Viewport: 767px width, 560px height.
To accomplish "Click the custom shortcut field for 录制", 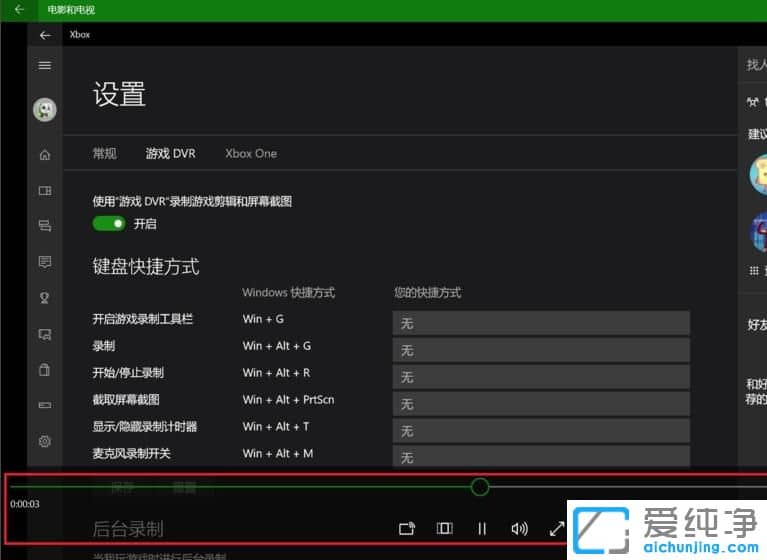I will coord(541,350).
